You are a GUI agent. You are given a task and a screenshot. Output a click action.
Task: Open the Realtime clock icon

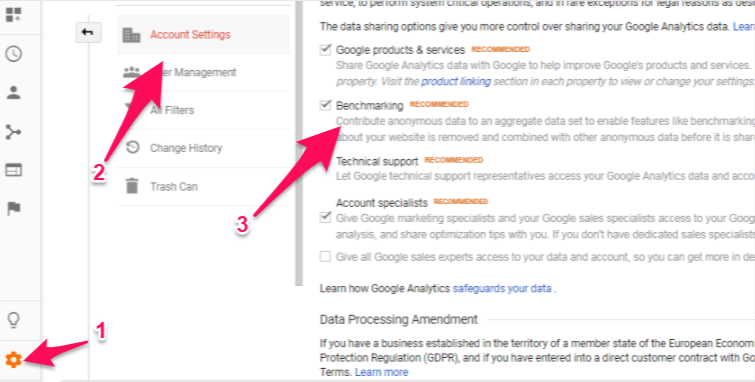pyautogui.click(x=13, y=54)
